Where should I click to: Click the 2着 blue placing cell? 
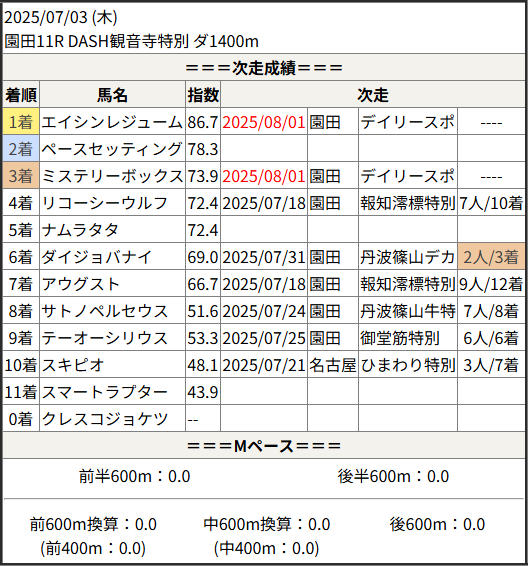click(21, 149)
